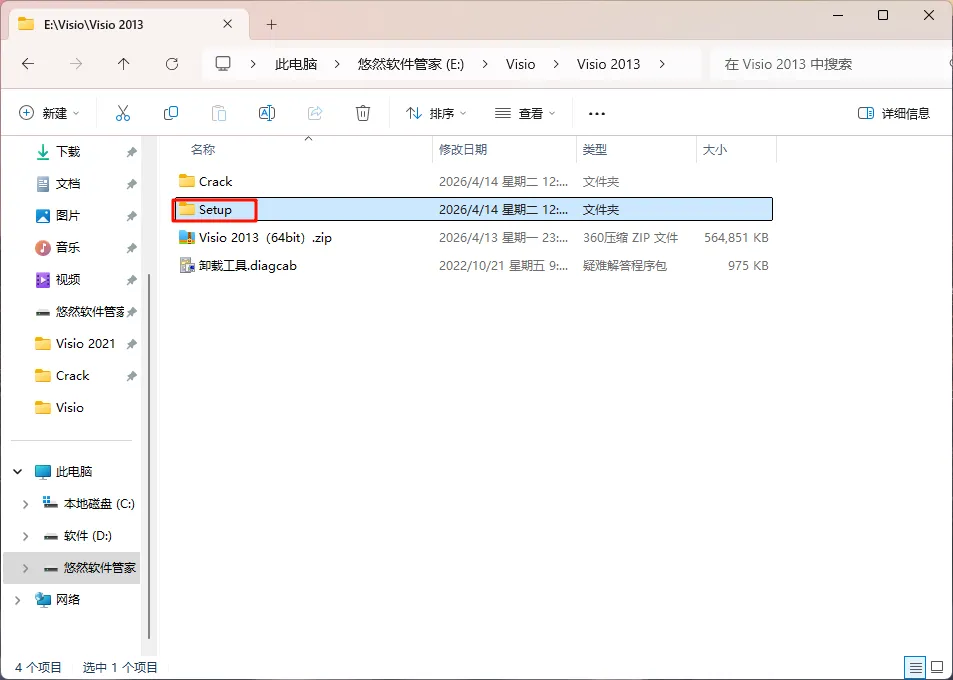
Task: Add a new tab with plus button
Action: pos(272,25)
